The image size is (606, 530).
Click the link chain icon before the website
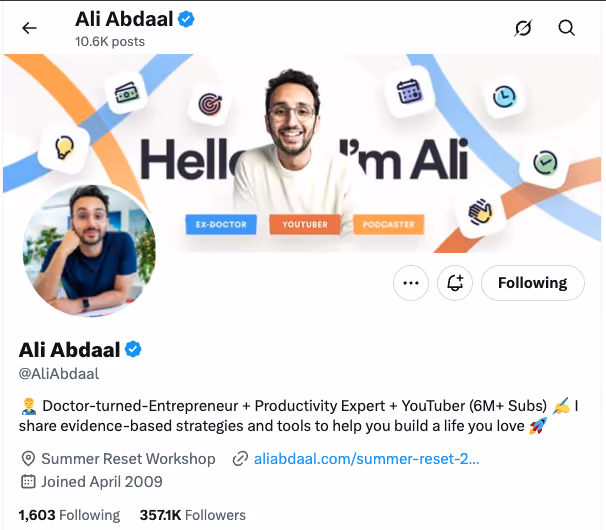pyautogui.click(x=240, y=459)
